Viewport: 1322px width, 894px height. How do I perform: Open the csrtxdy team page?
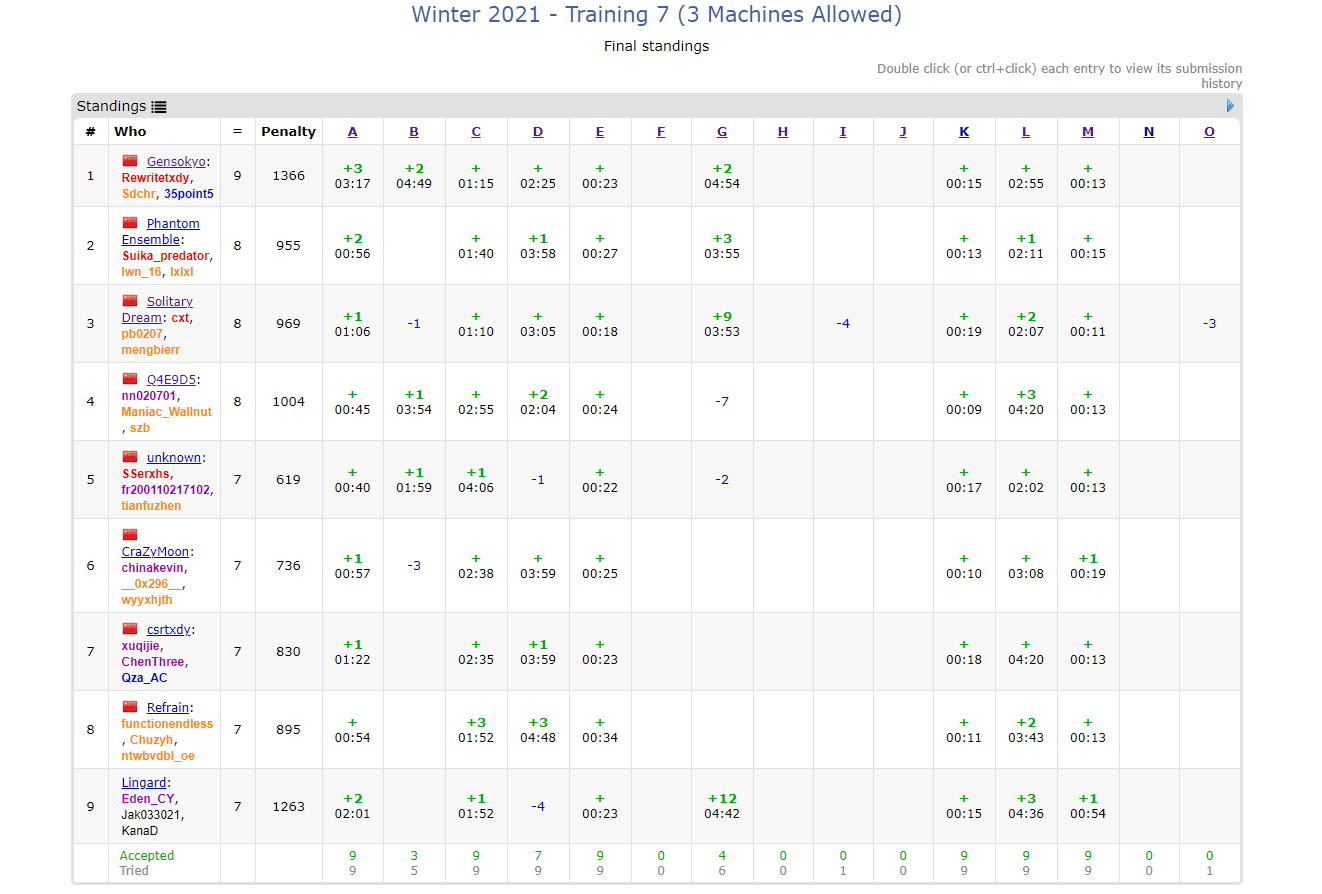pos(168,630)
